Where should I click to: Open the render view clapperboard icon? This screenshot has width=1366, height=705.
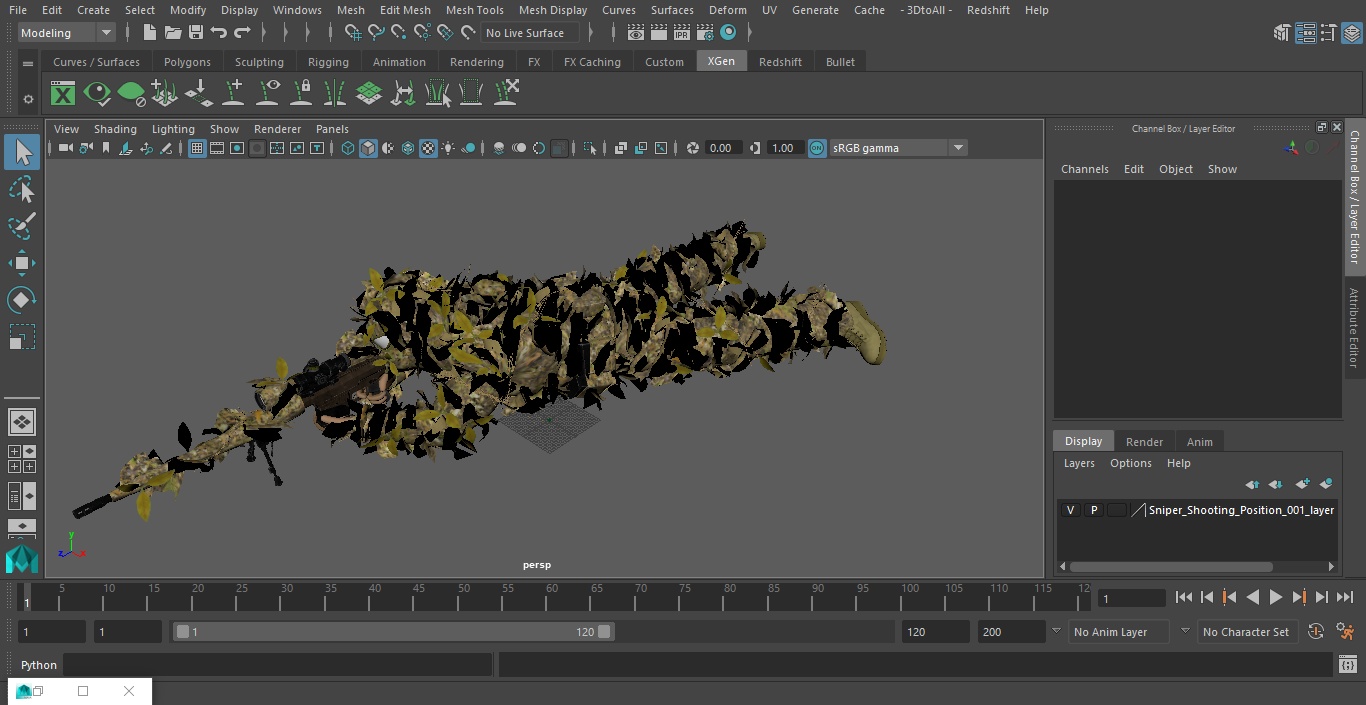click(x=635, y=33)
